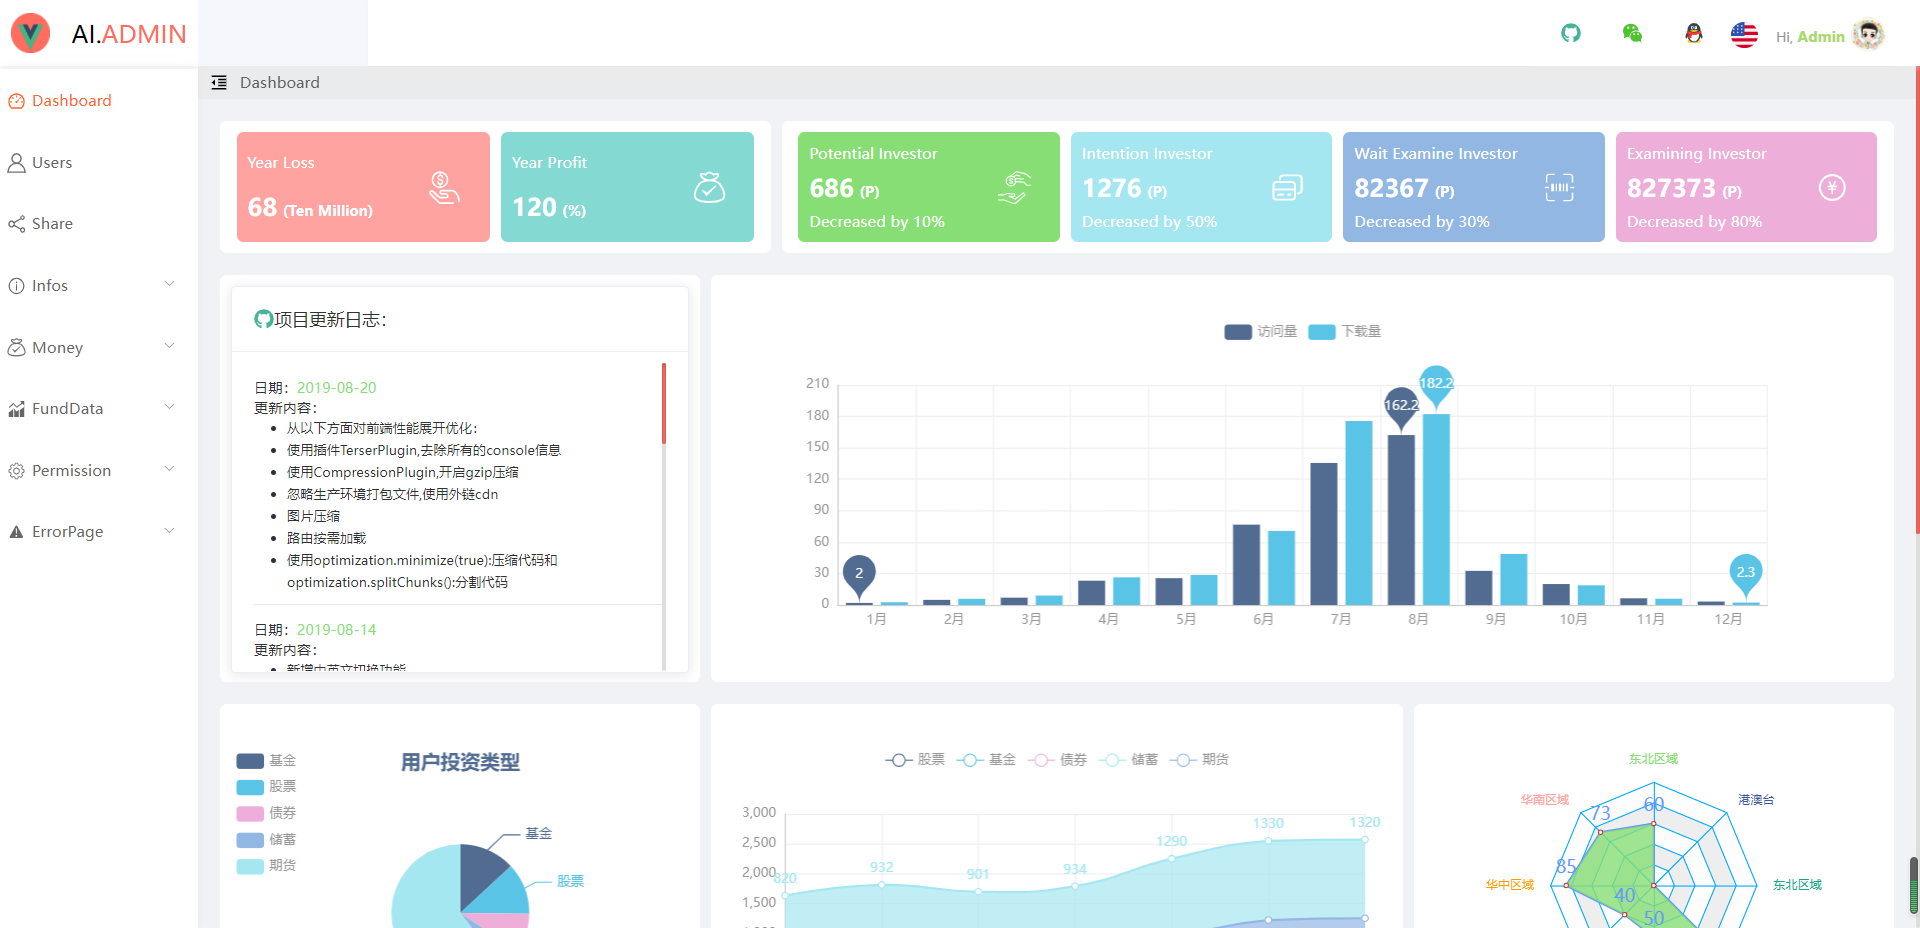The width and height of the screenshot is (1920, 928).
Task: Open Users in the sidebar
Action: pyautogui.click(x=99, y=163)
